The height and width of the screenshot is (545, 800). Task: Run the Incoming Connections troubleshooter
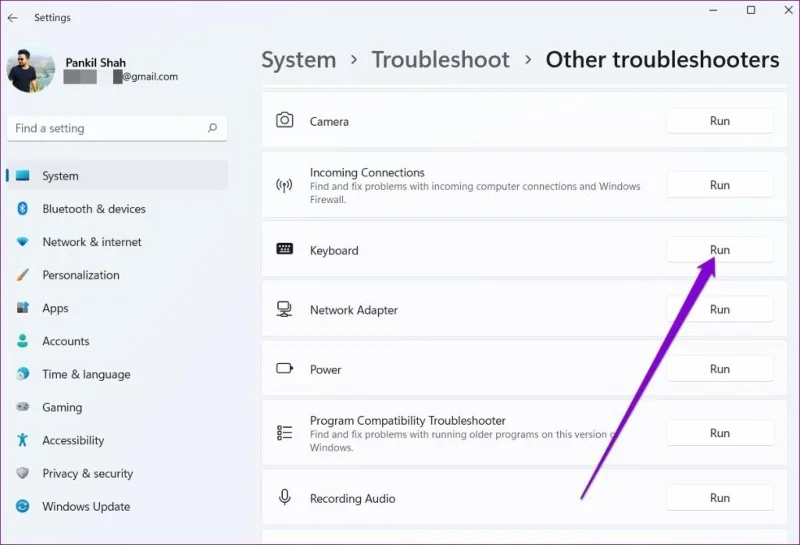[x=719, y=185]
